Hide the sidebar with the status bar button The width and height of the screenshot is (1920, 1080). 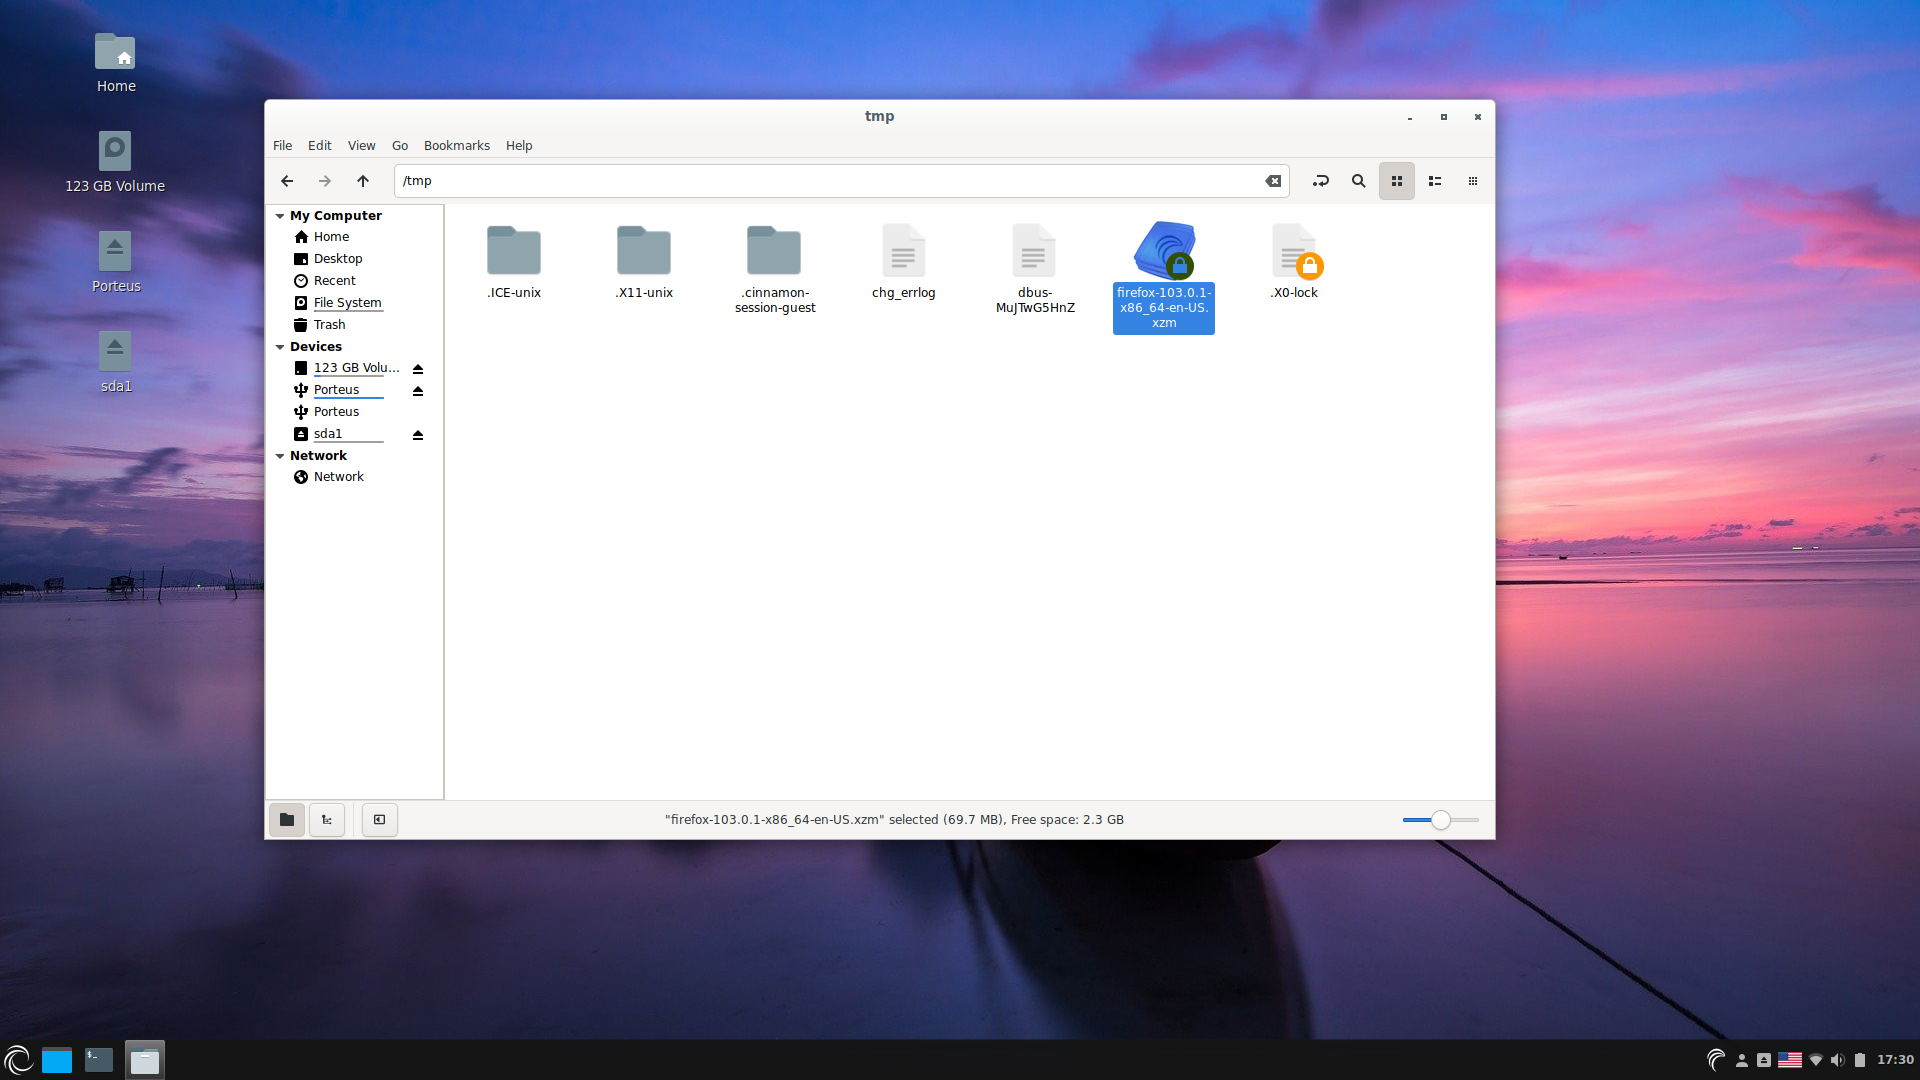click(380, 820)
